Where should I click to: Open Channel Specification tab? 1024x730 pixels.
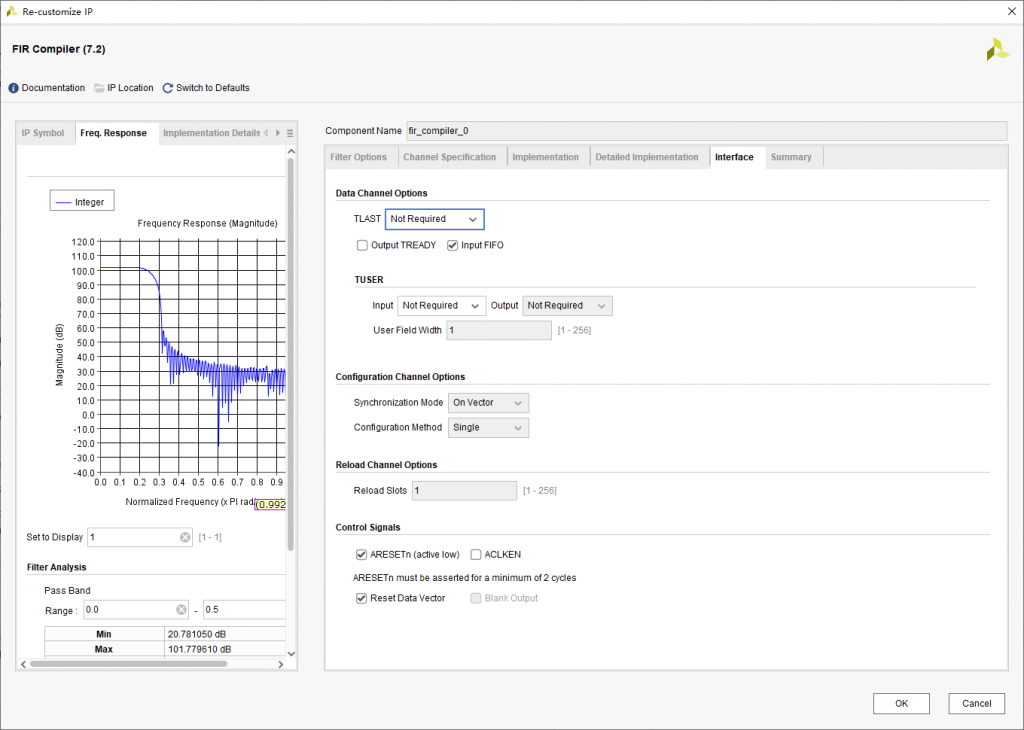449,157
